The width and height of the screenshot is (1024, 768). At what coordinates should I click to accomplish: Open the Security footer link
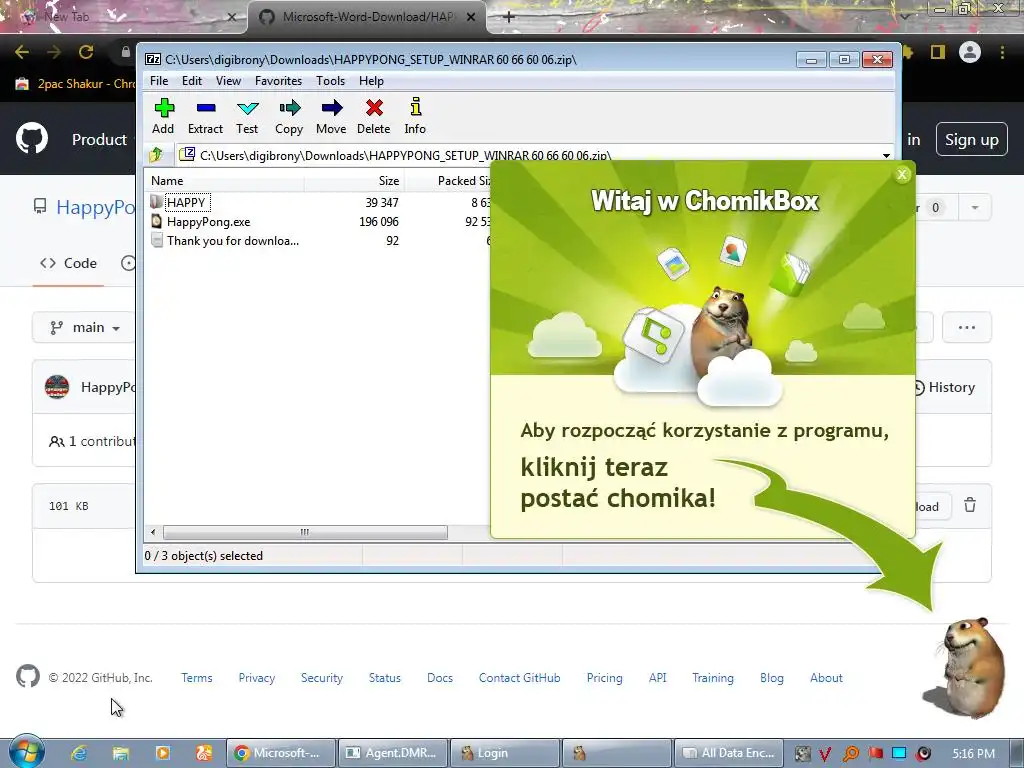click(321, 678)
